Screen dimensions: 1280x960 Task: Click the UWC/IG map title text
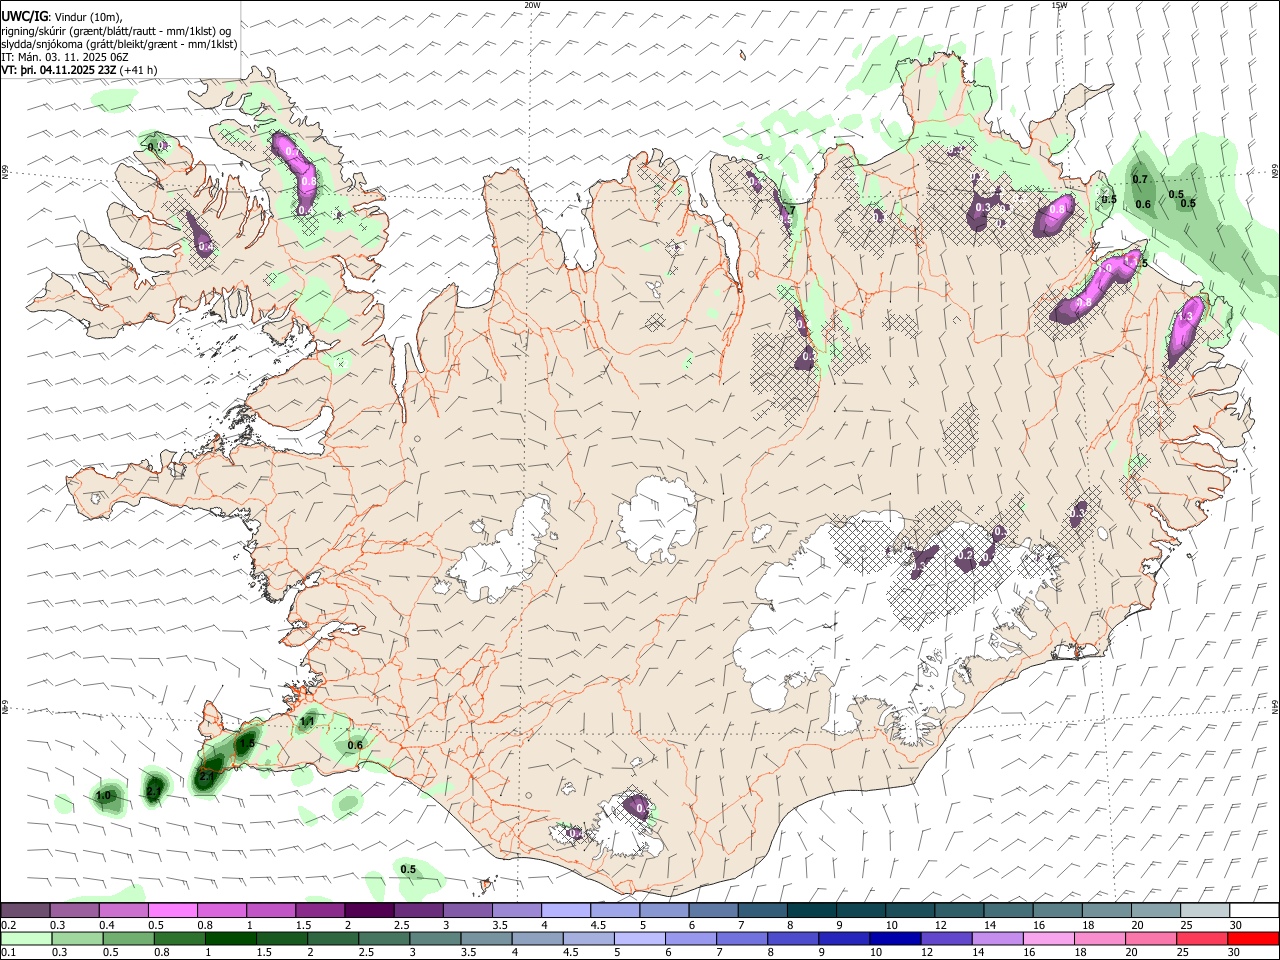(24, 16)
